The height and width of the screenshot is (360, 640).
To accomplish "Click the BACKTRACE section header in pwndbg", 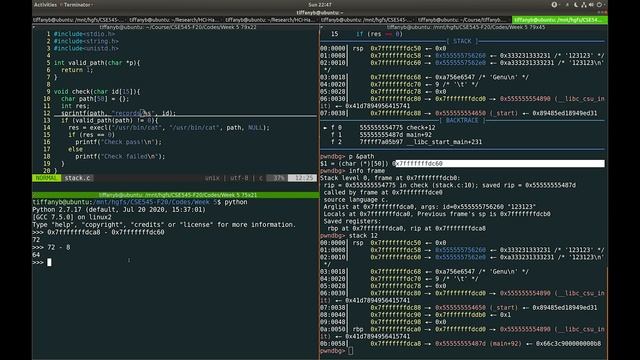I will pos(462,120).
